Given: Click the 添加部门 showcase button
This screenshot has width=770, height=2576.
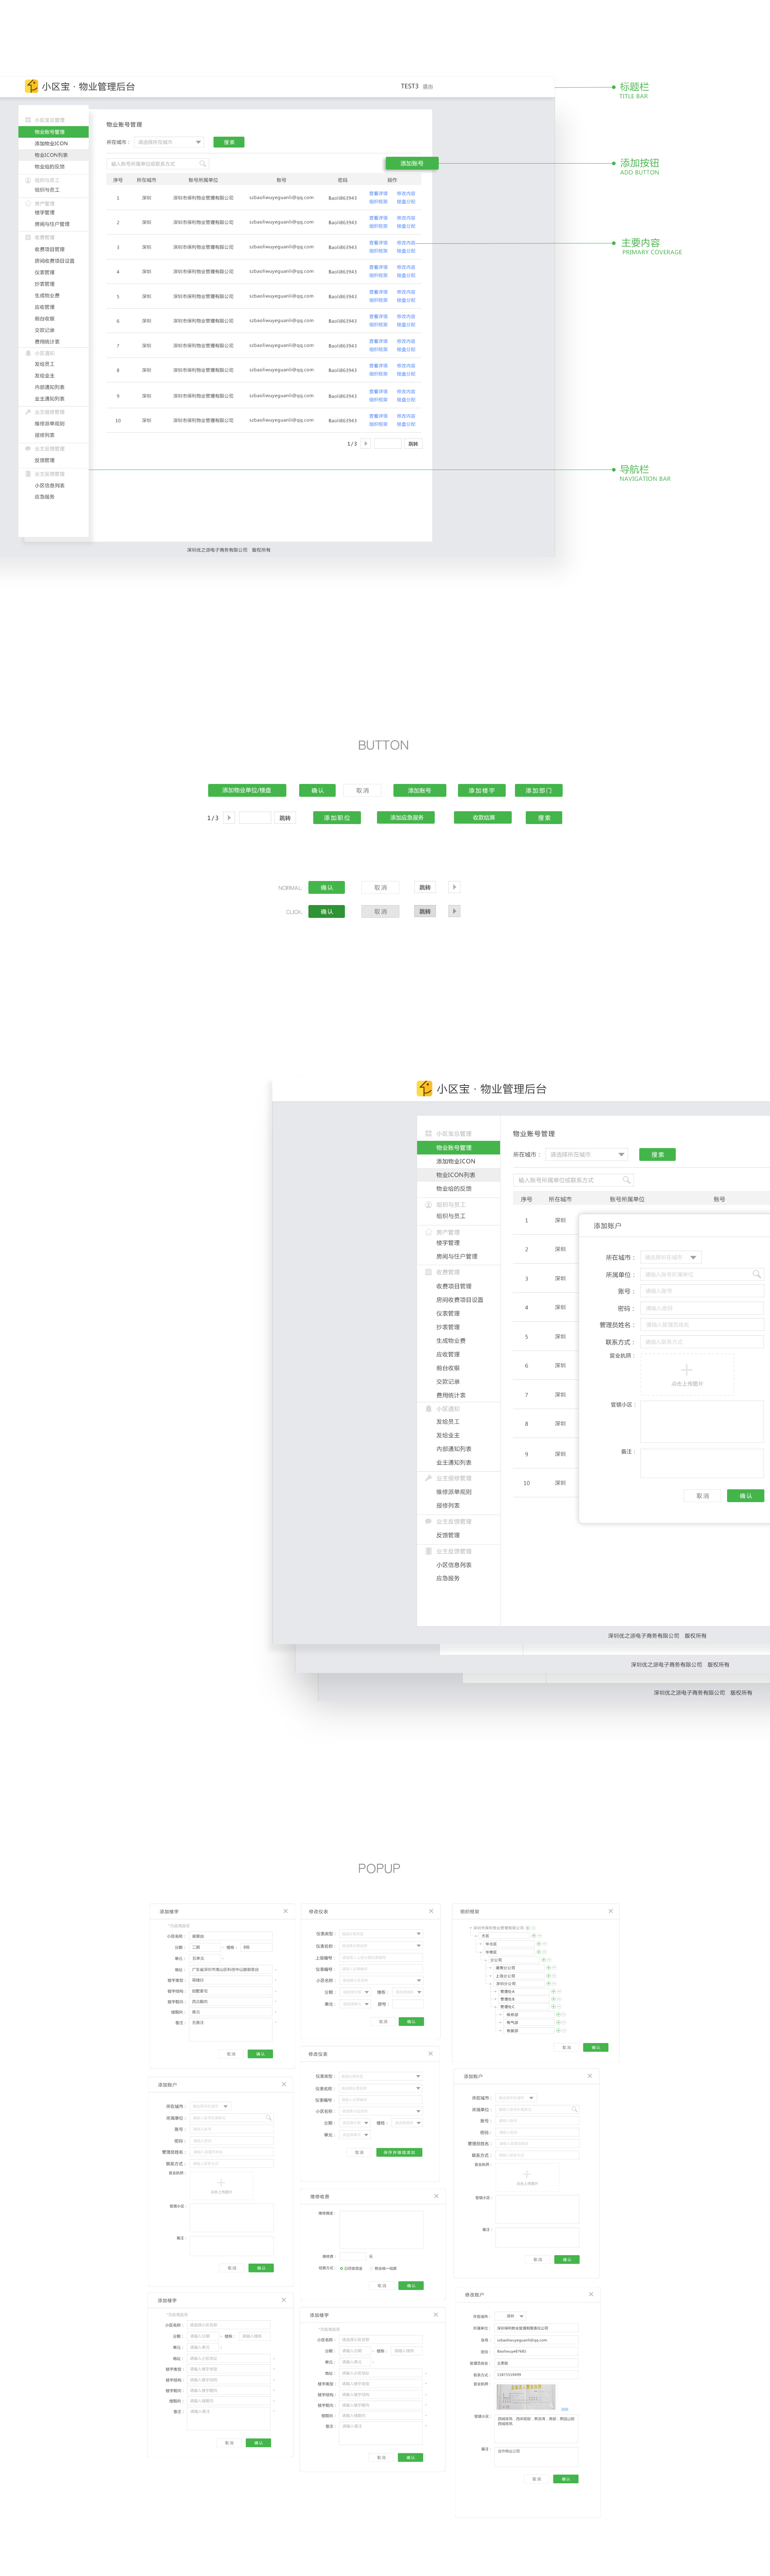Looking at the screenshot, I should (x=538, y=790).
